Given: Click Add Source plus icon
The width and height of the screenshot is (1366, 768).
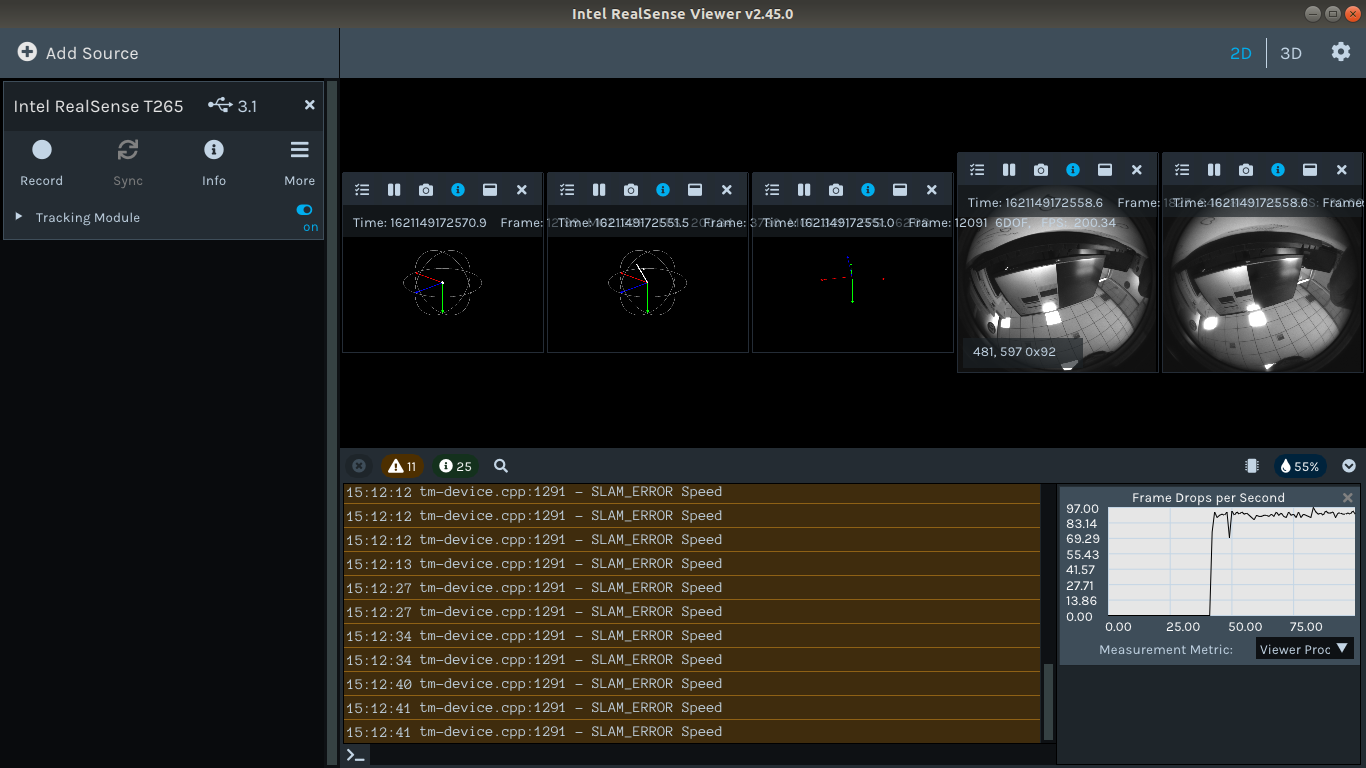Looking at the screenshot, I should [x=27, y=53].
